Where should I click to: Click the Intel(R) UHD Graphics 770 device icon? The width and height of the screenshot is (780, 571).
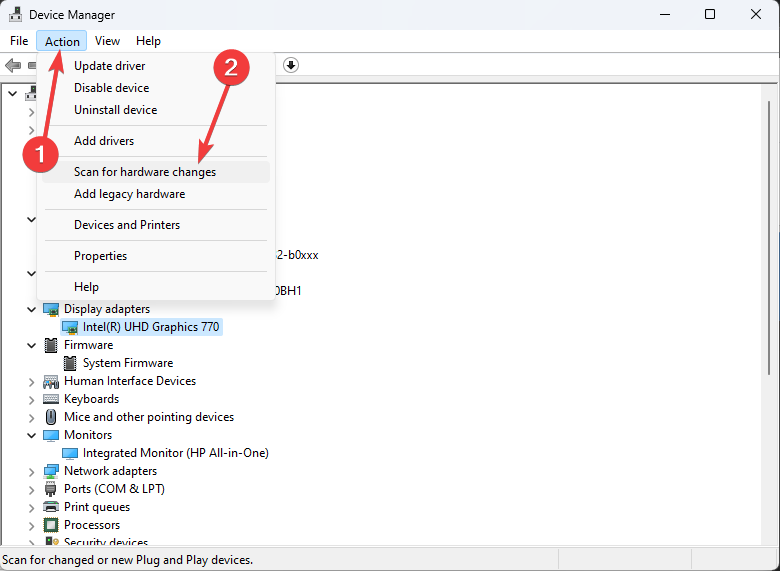70,327
